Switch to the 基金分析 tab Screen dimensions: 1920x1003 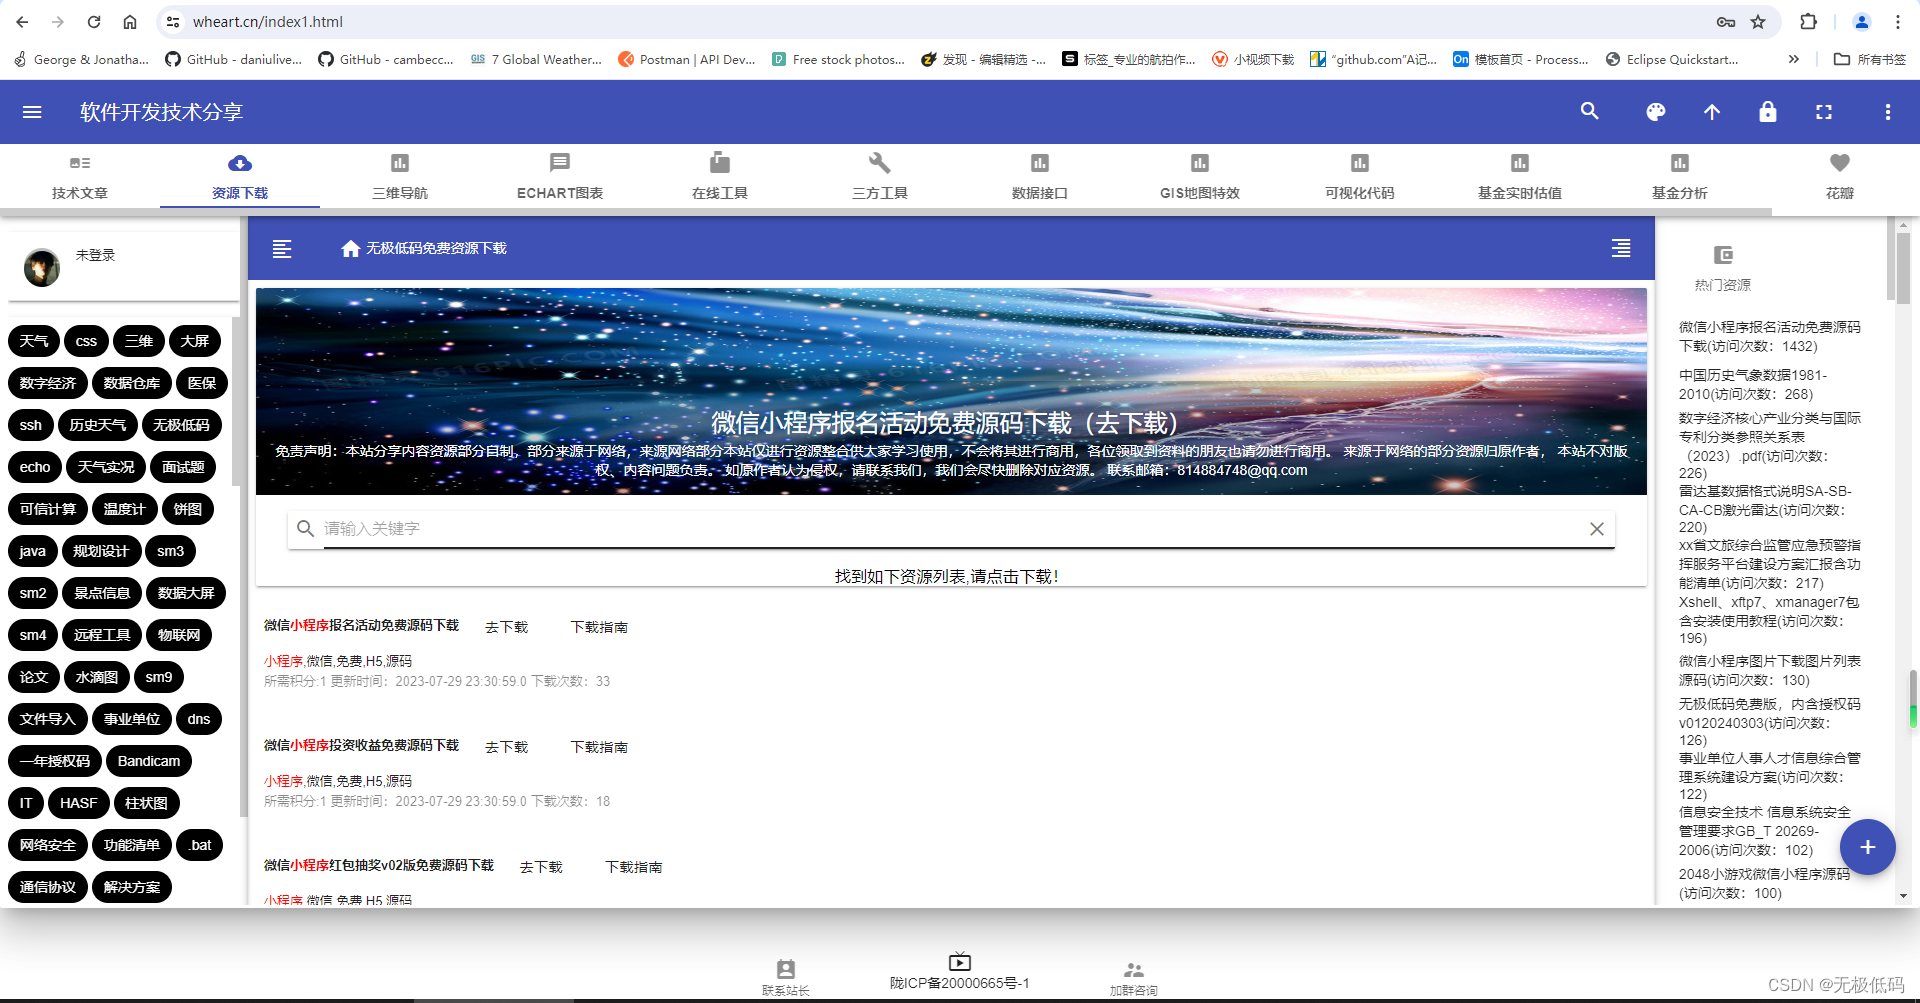click(1680, 177)
